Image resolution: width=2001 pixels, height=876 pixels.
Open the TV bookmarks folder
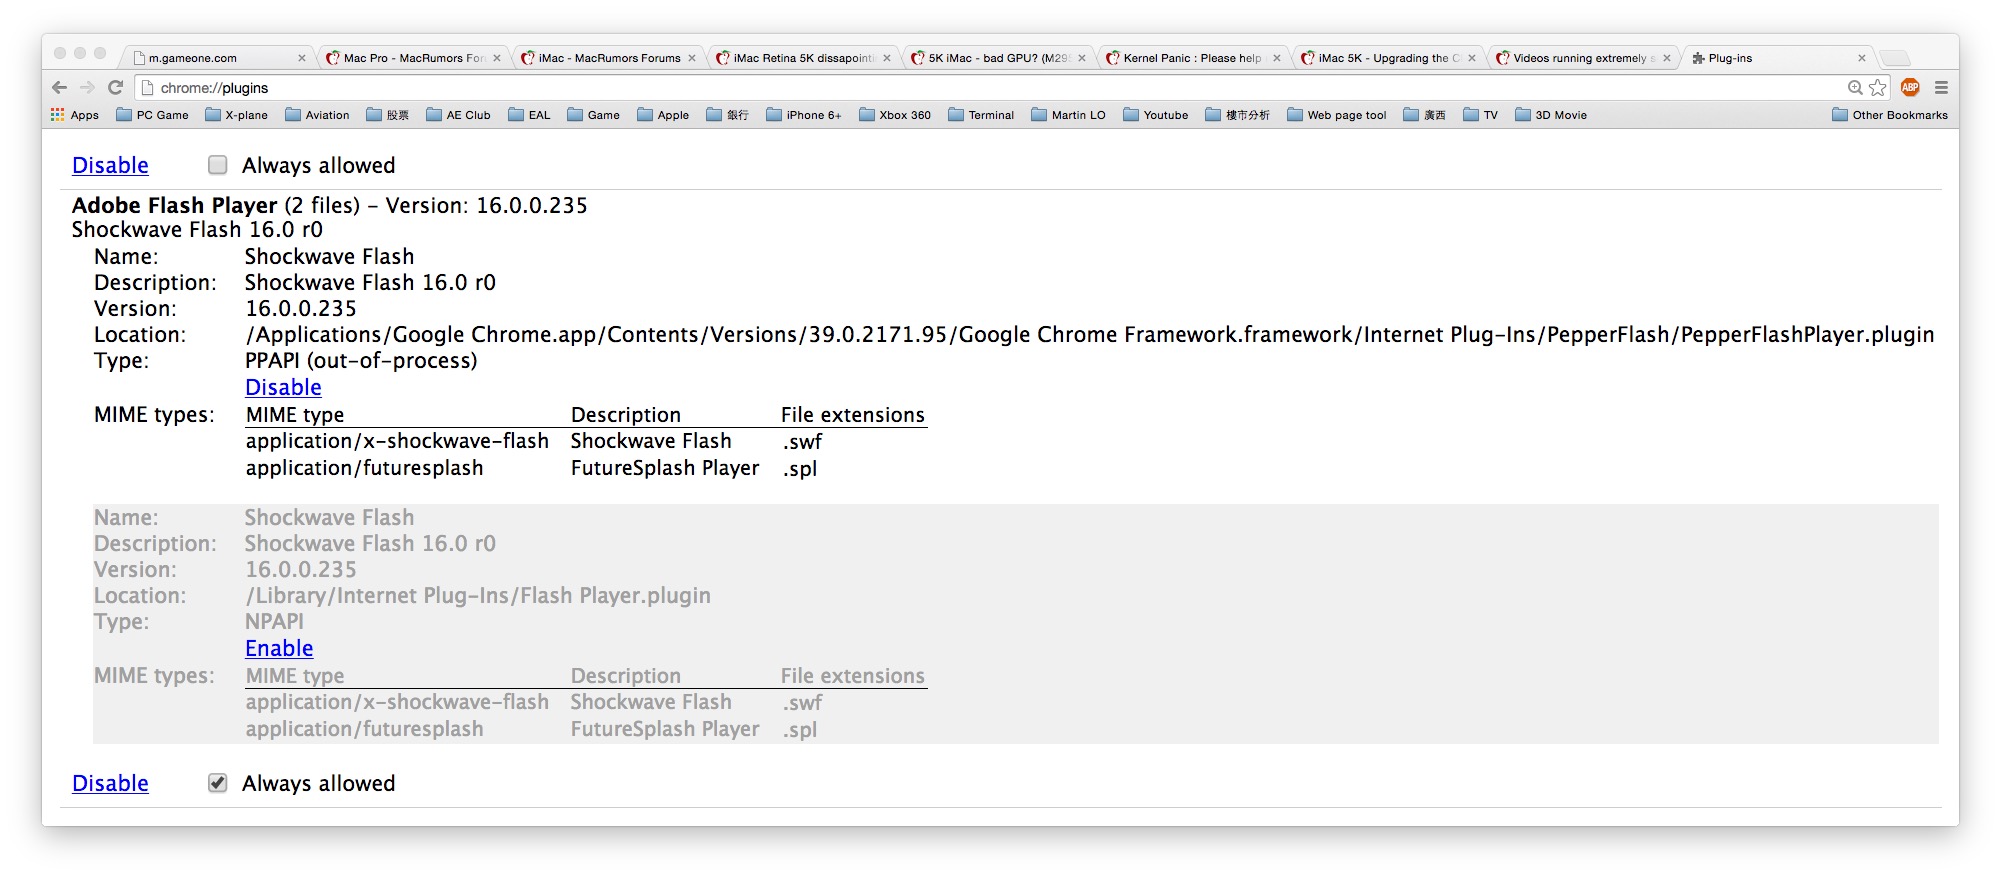coord(1480,115)
